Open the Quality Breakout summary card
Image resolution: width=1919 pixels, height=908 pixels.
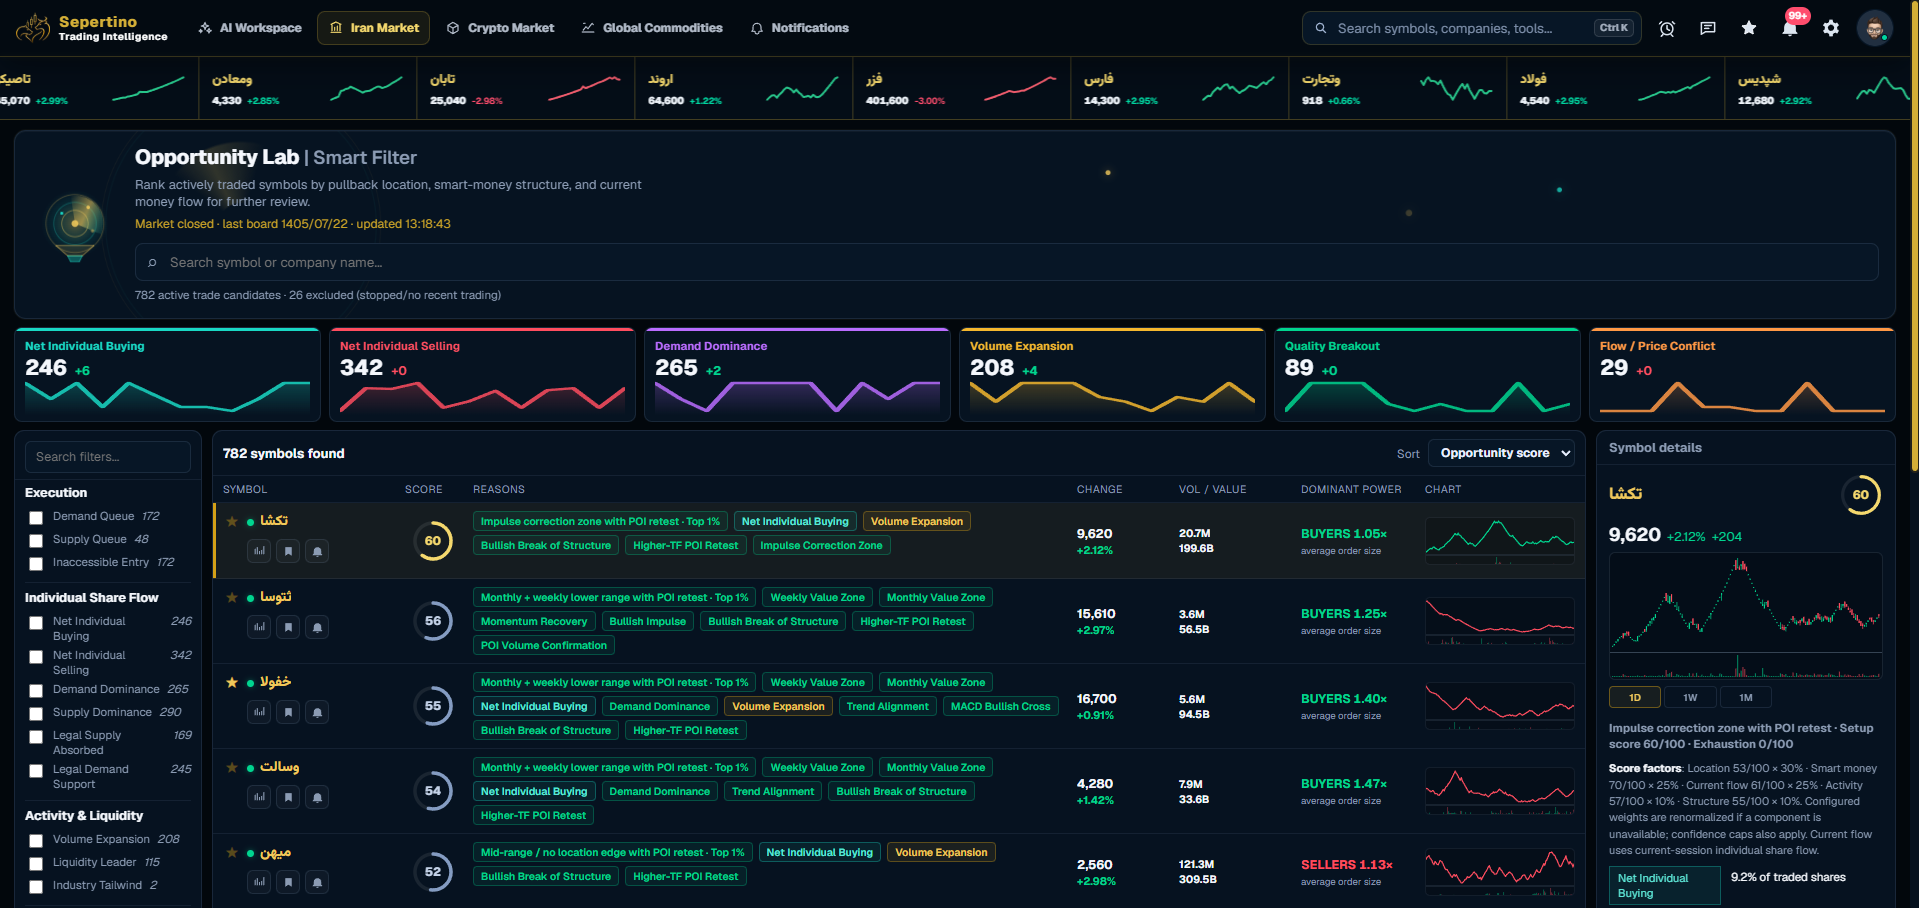(1427, 374)
